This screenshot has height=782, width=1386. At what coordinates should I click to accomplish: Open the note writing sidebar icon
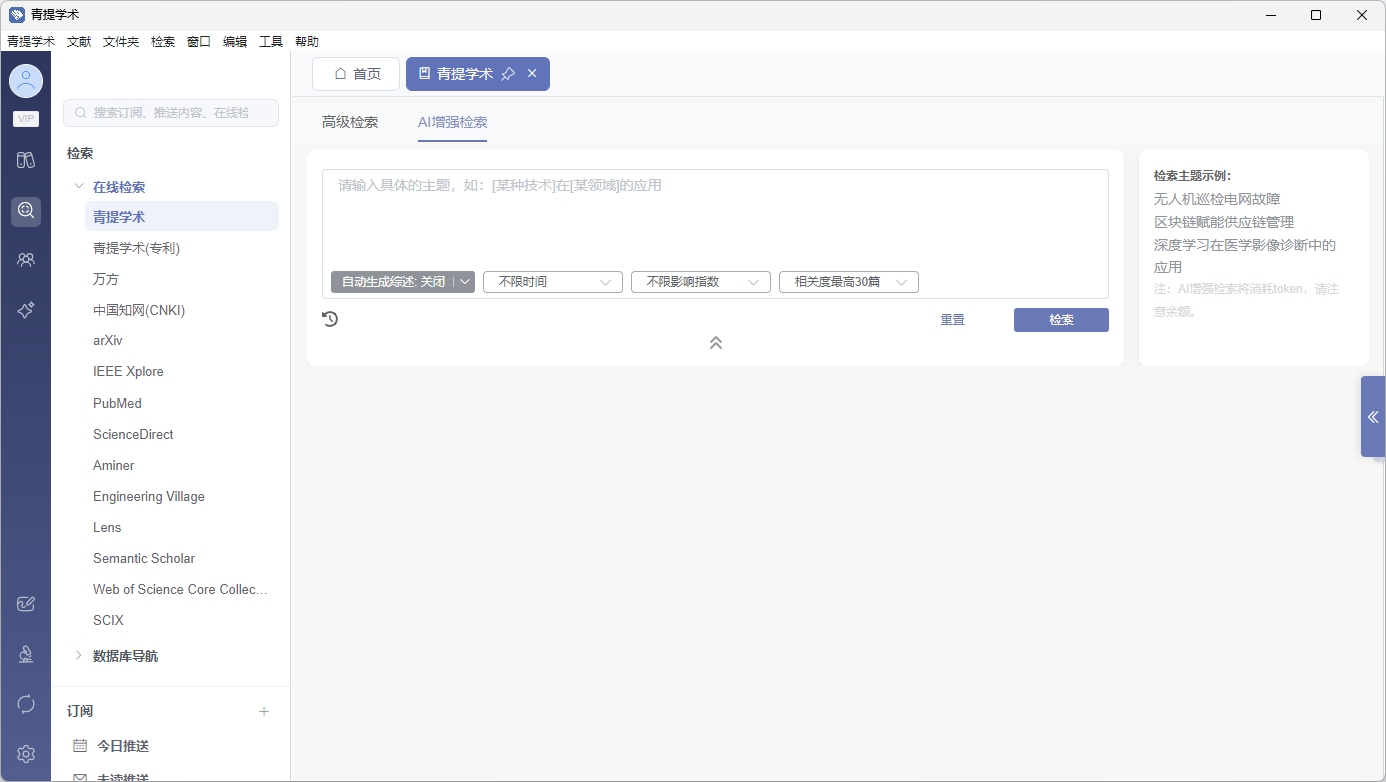click(x=26, y=603)
